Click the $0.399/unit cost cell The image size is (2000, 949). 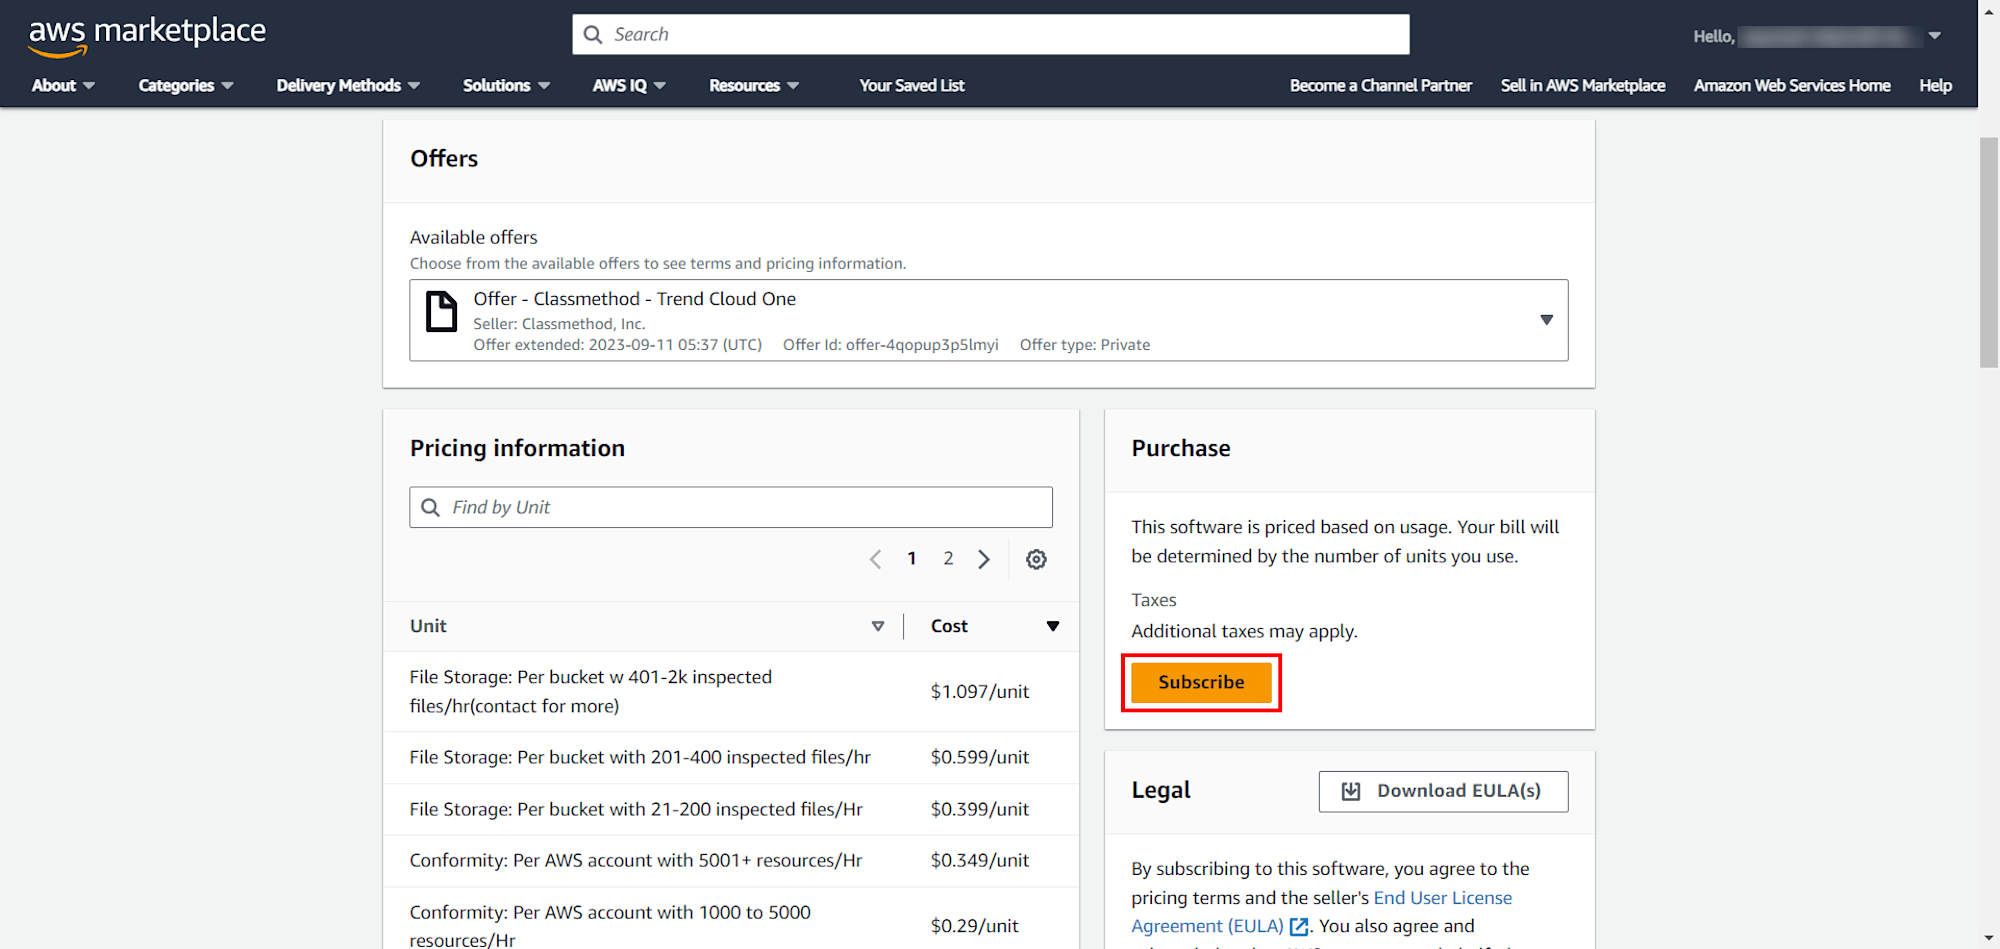[x=980, y=809]
